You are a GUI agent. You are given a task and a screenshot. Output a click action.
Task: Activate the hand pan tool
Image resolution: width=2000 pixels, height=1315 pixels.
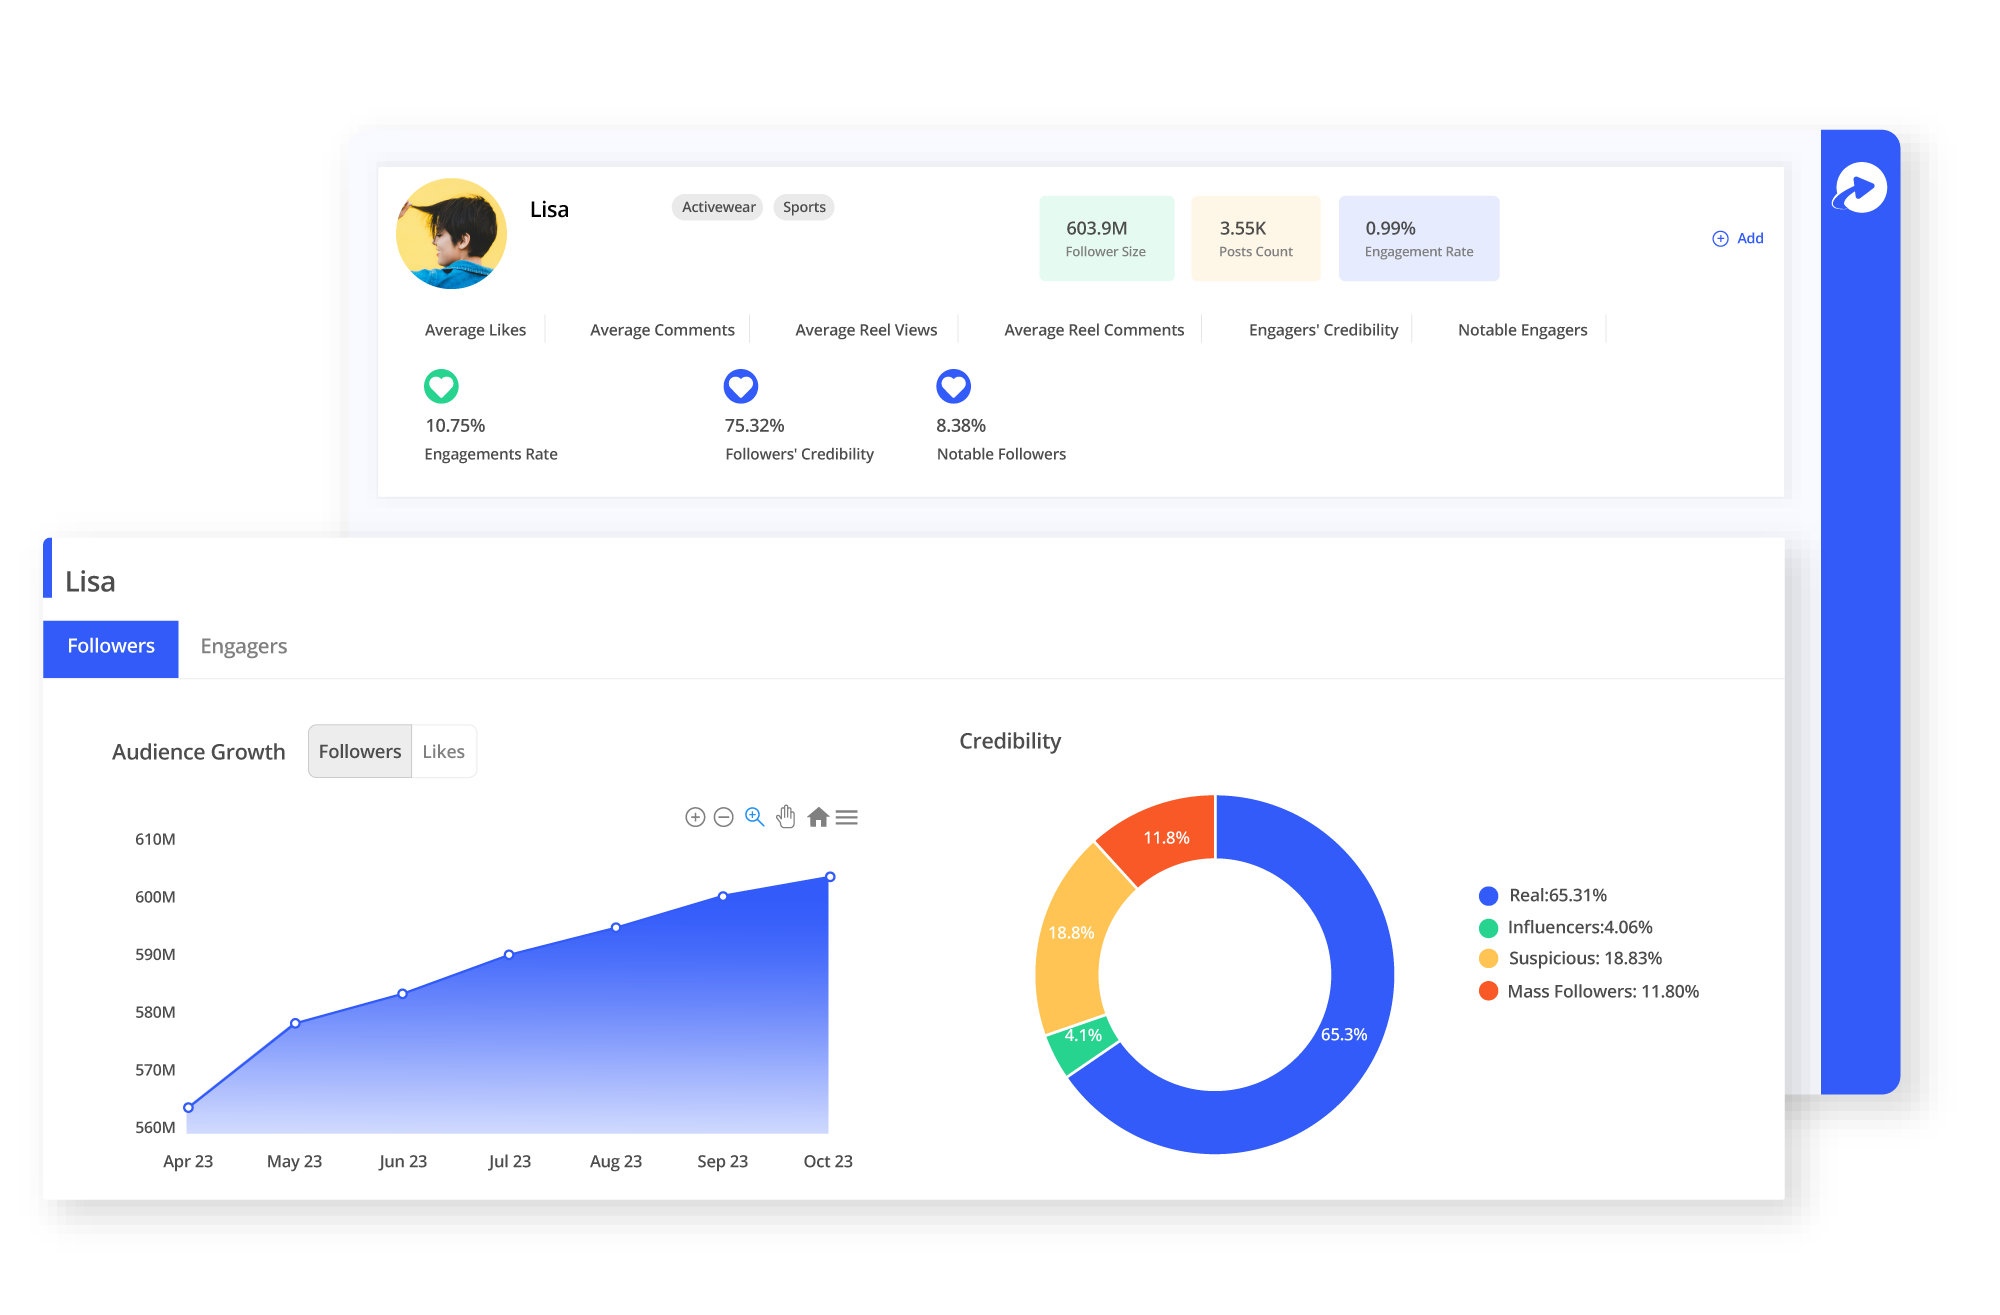click(x=786, y=817)
